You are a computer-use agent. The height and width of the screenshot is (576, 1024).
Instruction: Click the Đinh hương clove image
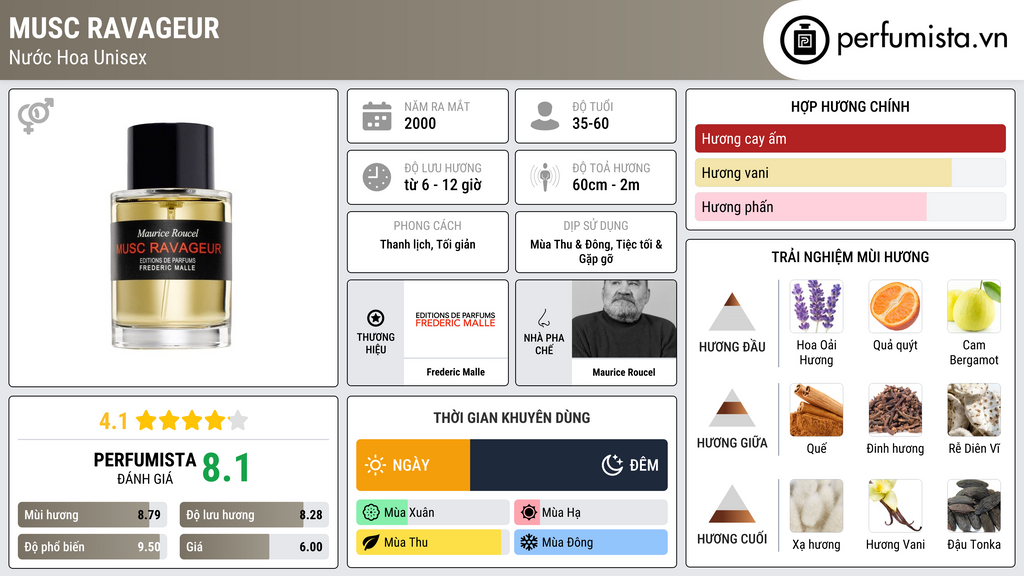[x=895, y=409]
